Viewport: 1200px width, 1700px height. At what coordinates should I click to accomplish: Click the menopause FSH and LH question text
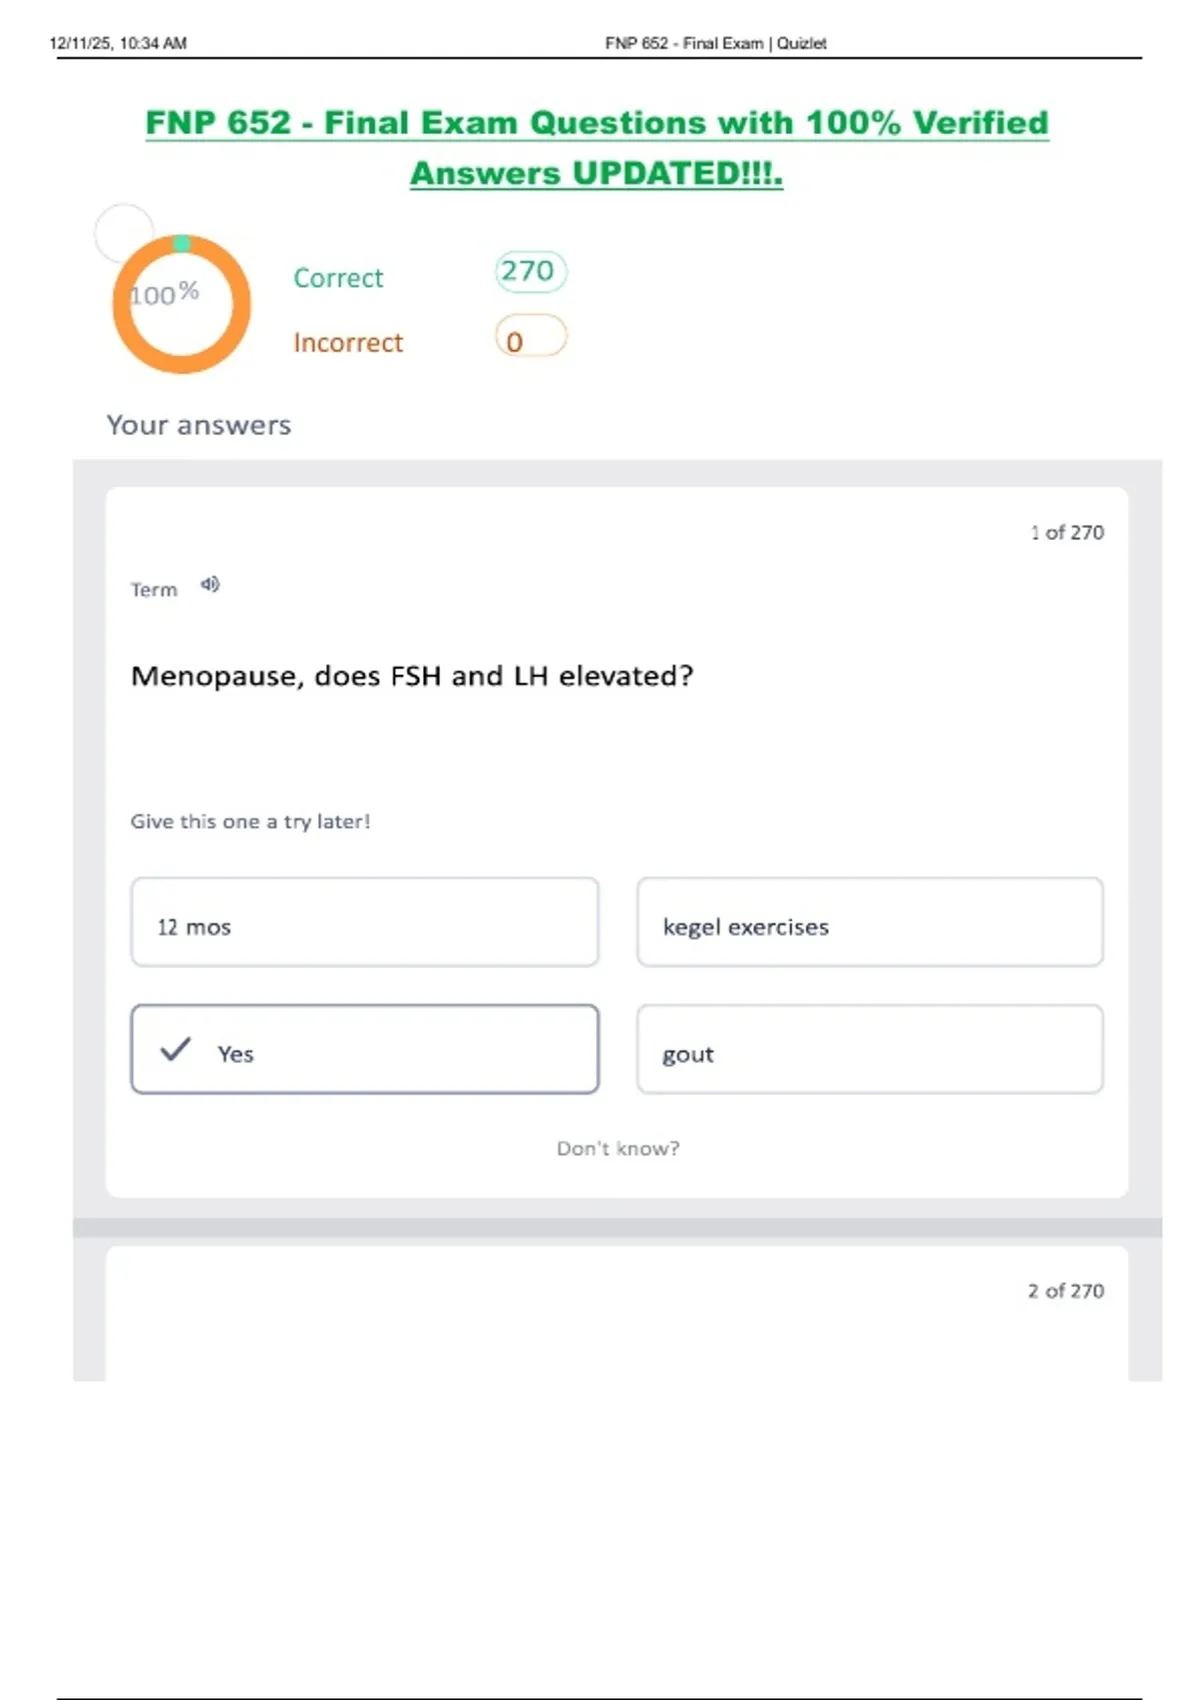tap(412, 677)
